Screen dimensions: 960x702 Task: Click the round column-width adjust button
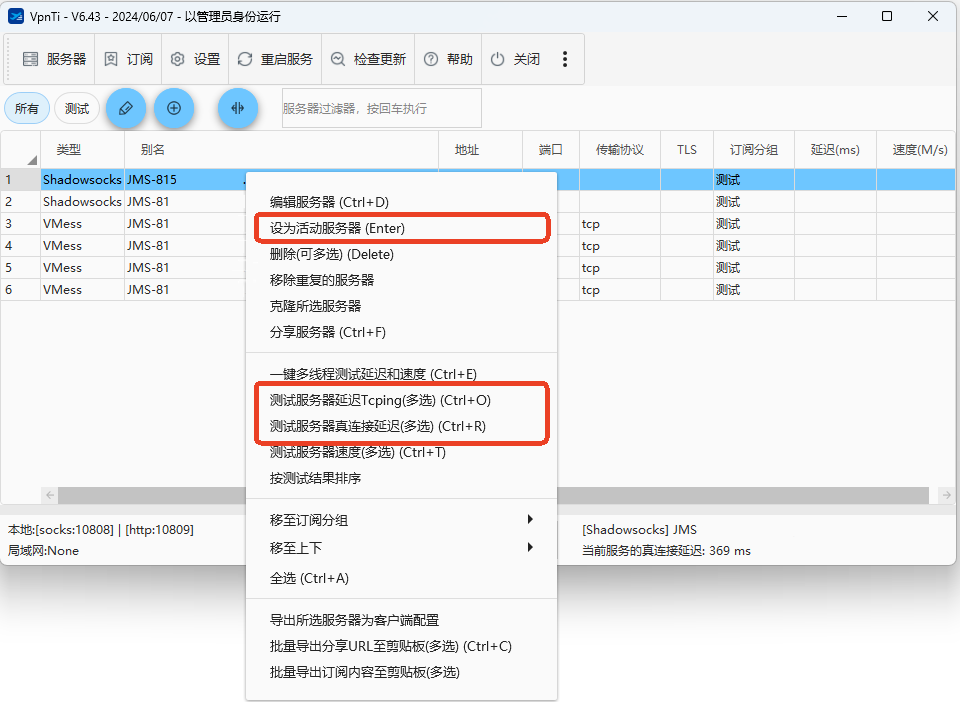click(238, 108)
